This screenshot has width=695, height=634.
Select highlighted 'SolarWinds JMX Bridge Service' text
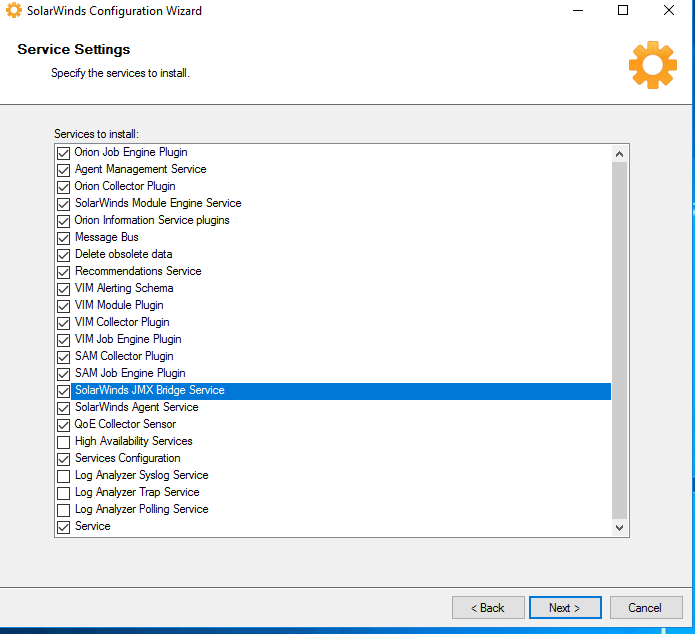coord(150,390)
